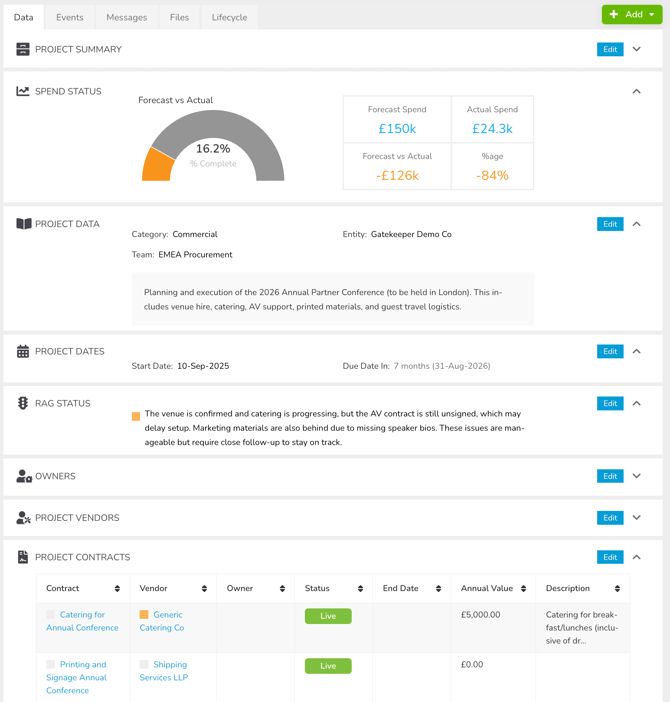Screen dimensions: 670x702
Task: Click the Project Dates calendar icon
Action: pos(23,351)
